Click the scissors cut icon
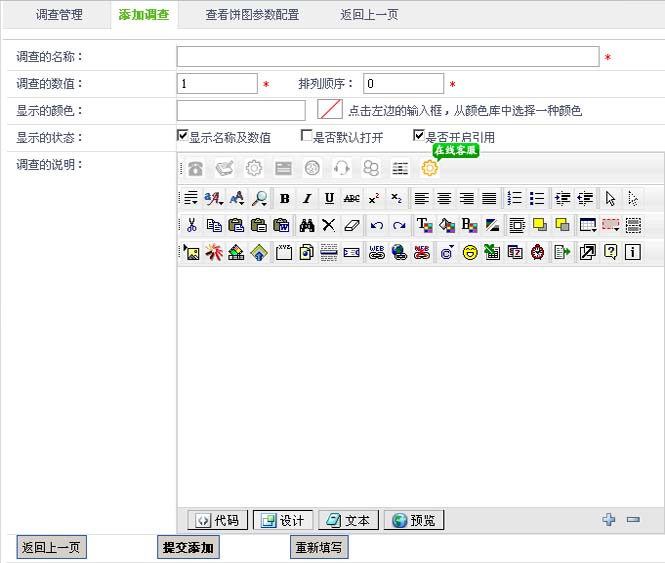Viewport: 665px width, 563px height. click(192, 225)
